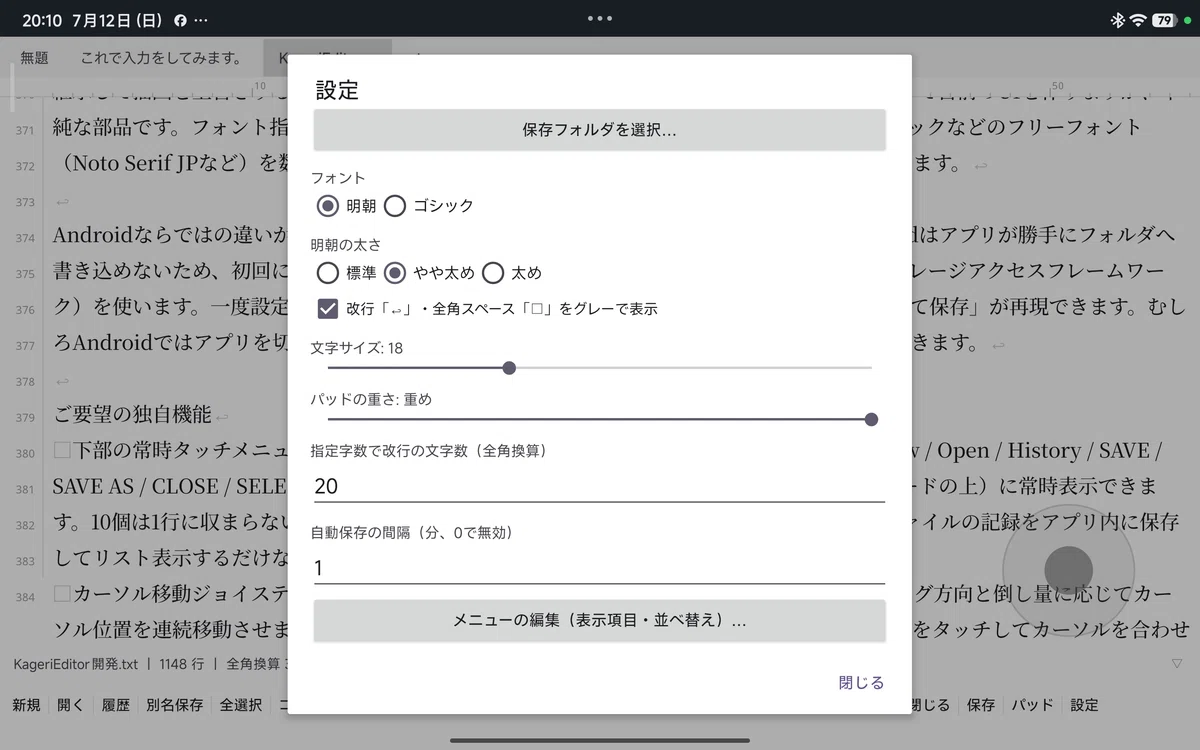This screenshot has width=1200, height=750.
Task: Tap 全選択 in bottom menu
Action: (241, 705)
